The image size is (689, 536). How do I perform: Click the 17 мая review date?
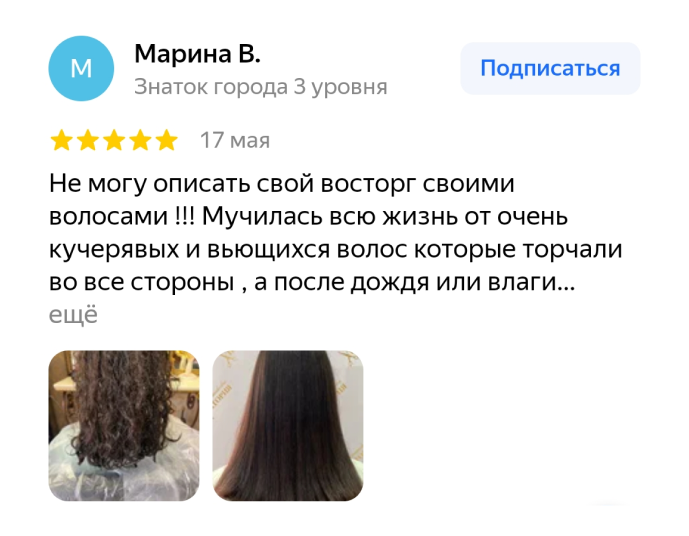coord(235,141)
